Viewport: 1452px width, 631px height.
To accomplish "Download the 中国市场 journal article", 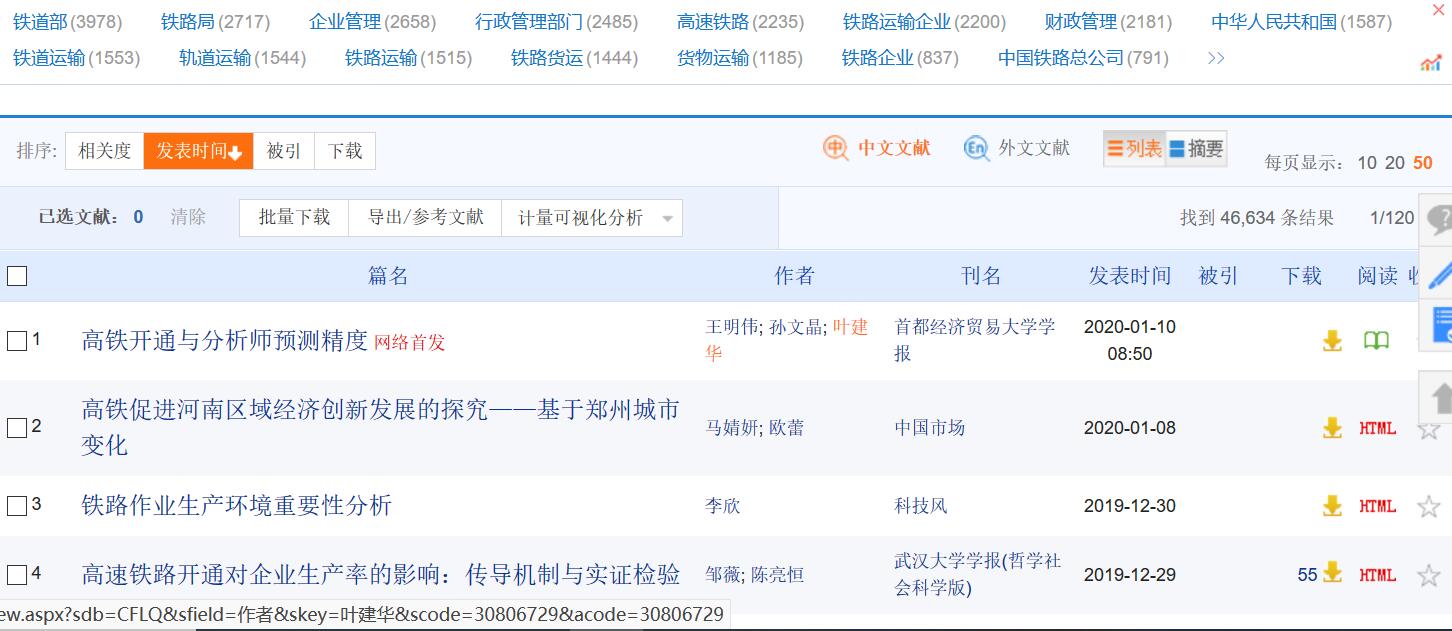I will tap(1332, 428).
